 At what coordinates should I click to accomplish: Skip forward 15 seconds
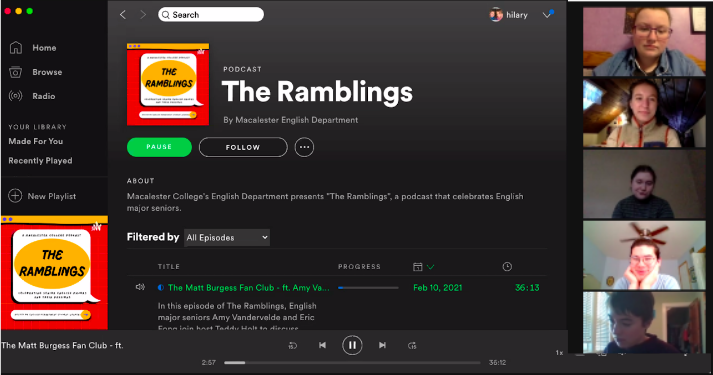(412, 346)
